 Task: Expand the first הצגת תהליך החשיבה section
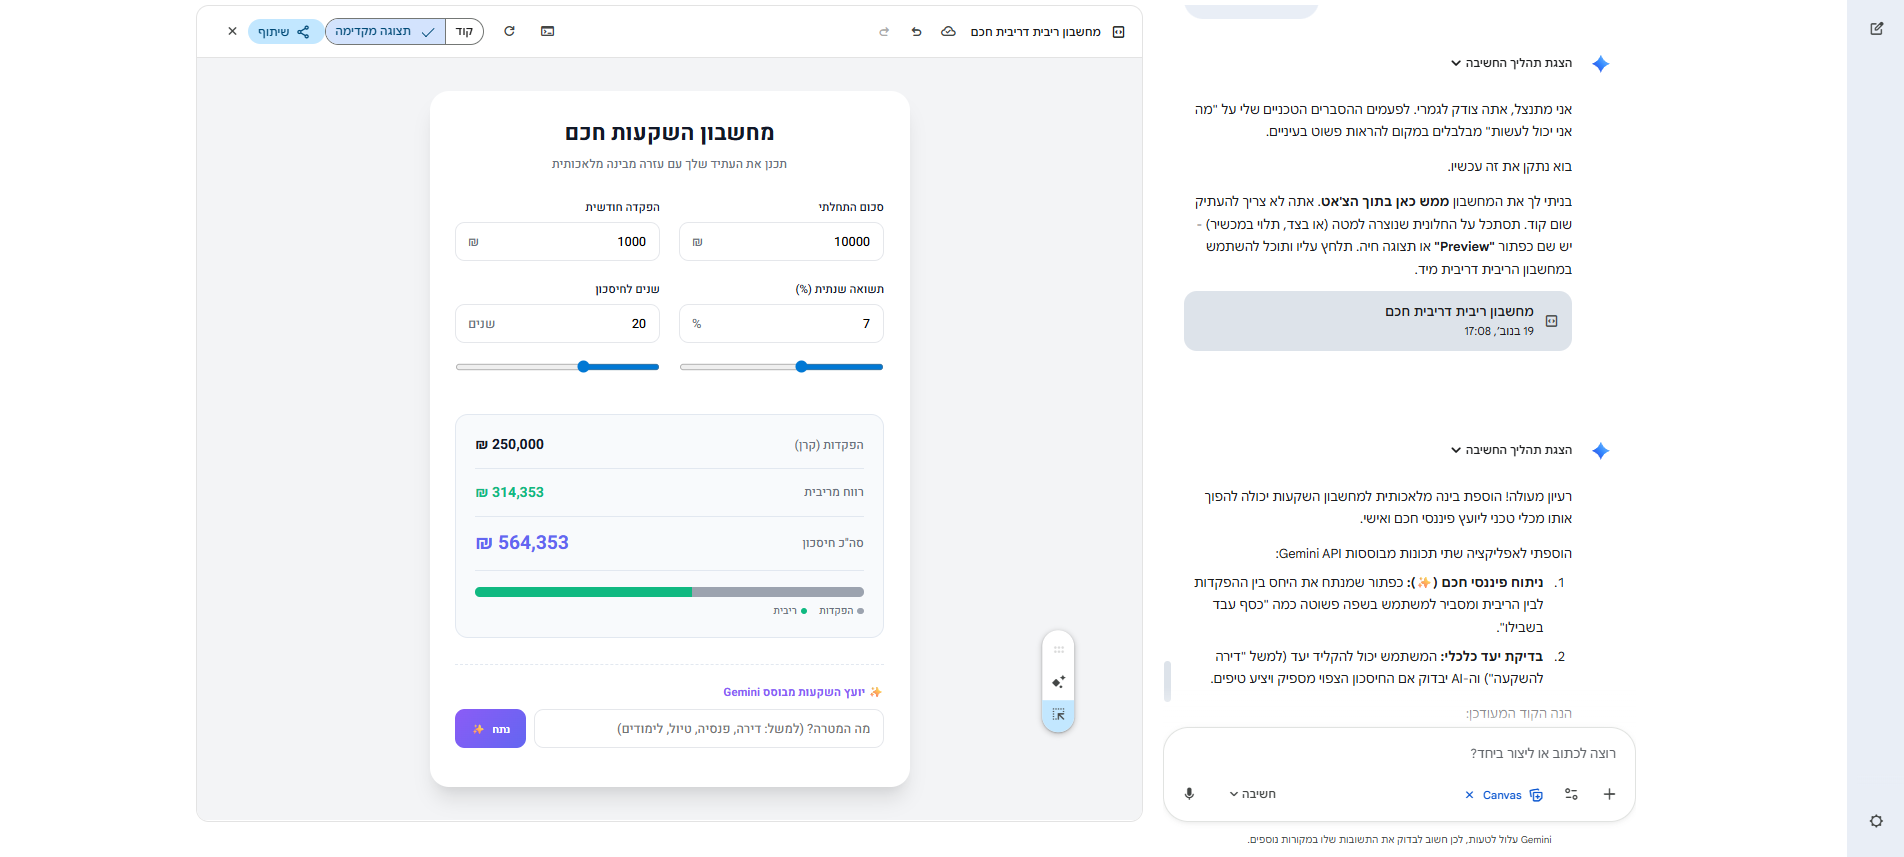coord(1511,63)
